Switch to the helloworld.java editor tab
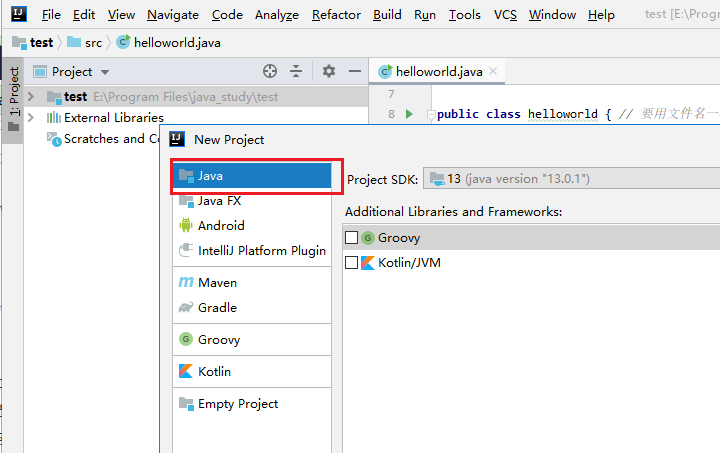 [x=439, y=72]
